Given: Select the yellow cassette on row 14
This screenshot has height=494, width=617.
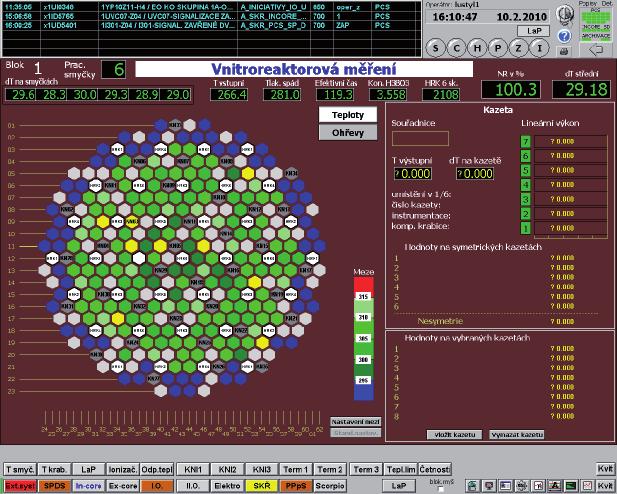Looking at the screenshot, I should pos(255,282).
